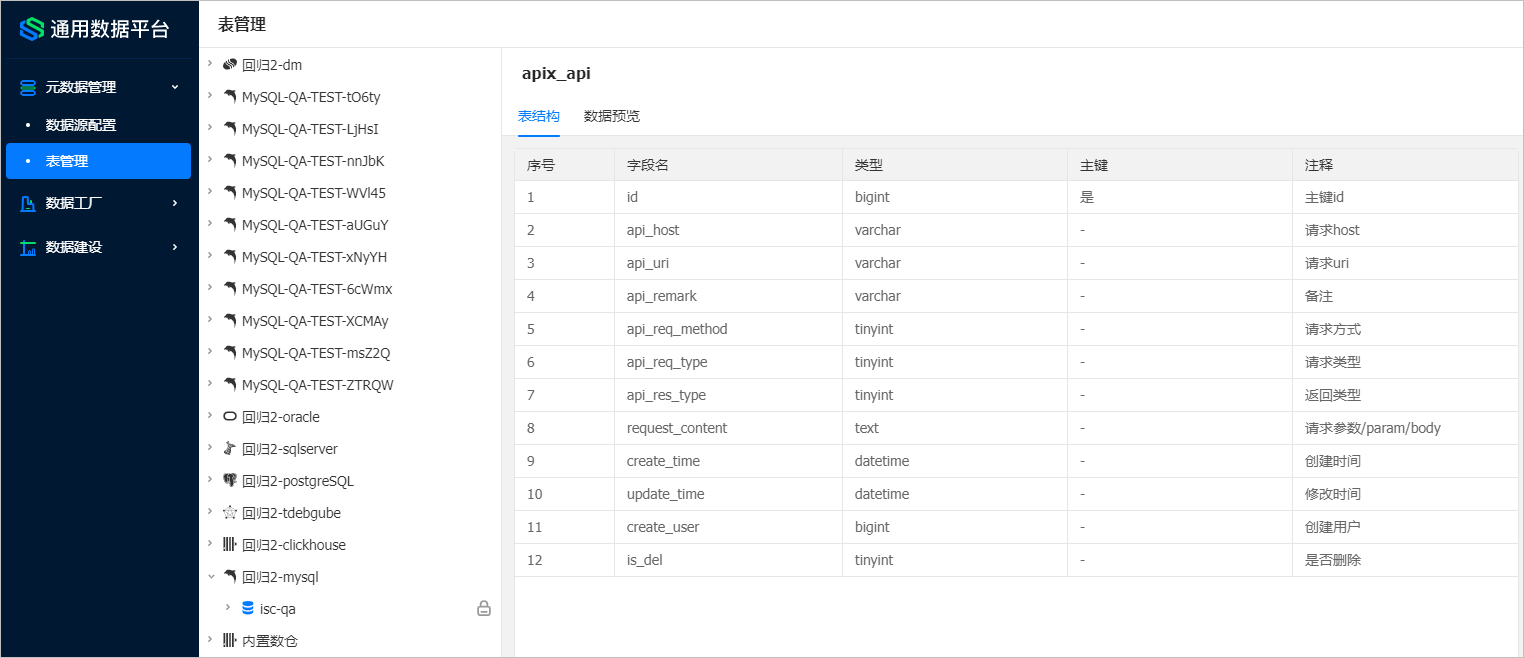Click the Oracle icon beside 回归2-oracle
Screen dimensions: 1524x658
pos(229,416)
